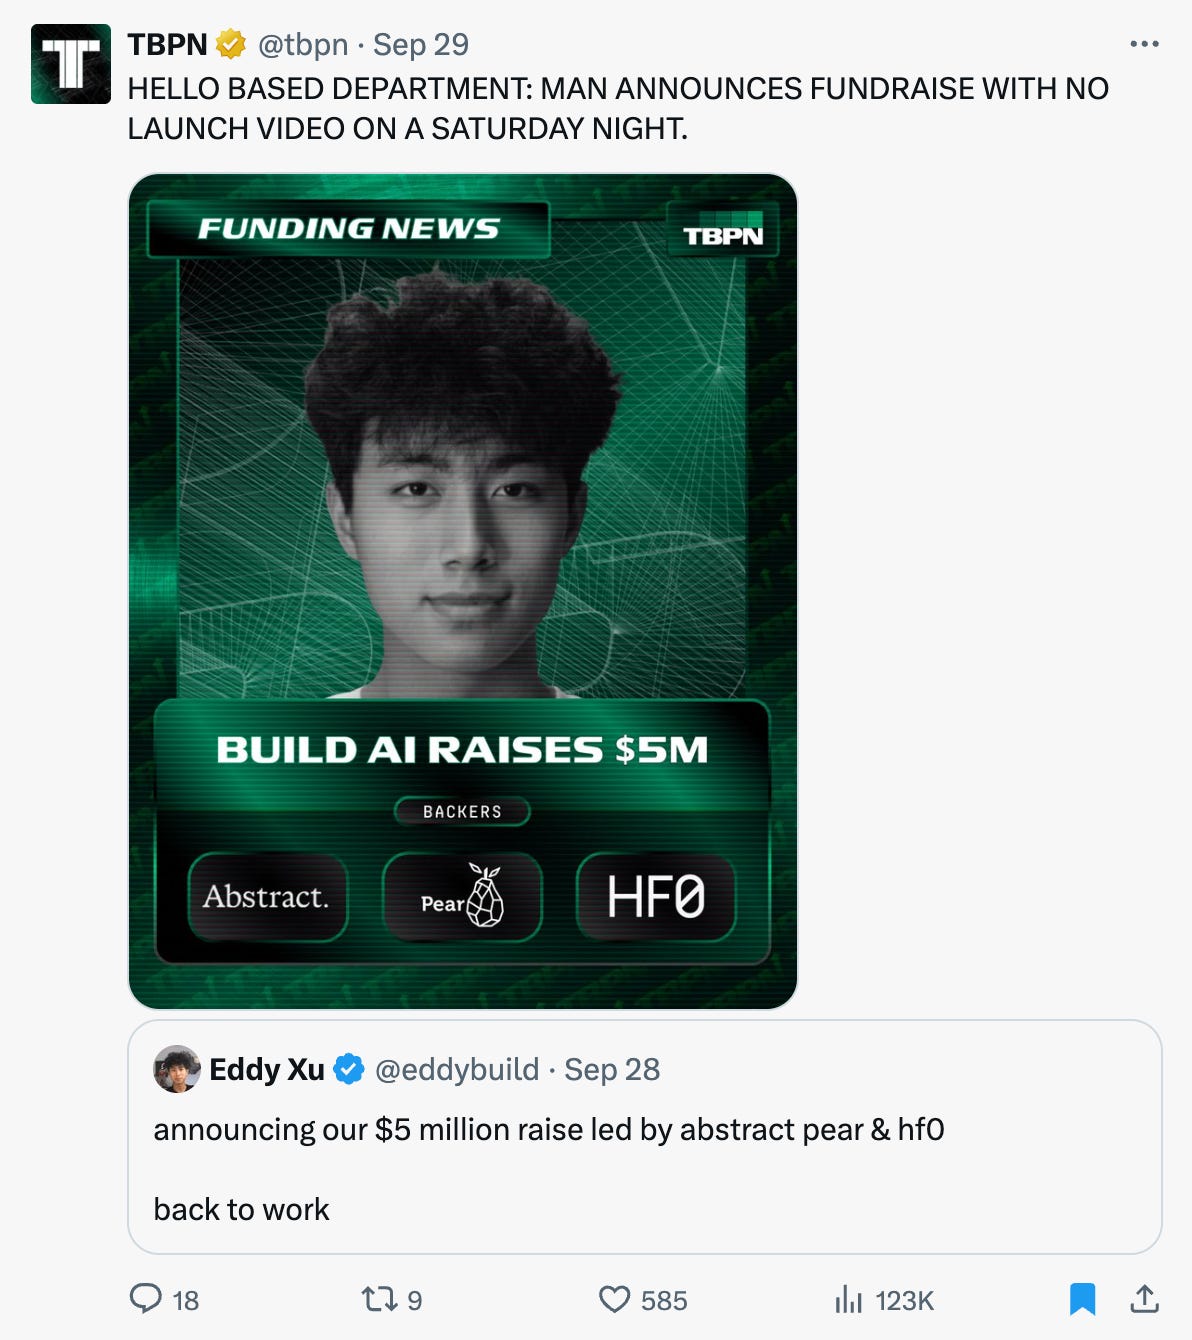Open the @tbpn handle link

(x=303, y=45)
